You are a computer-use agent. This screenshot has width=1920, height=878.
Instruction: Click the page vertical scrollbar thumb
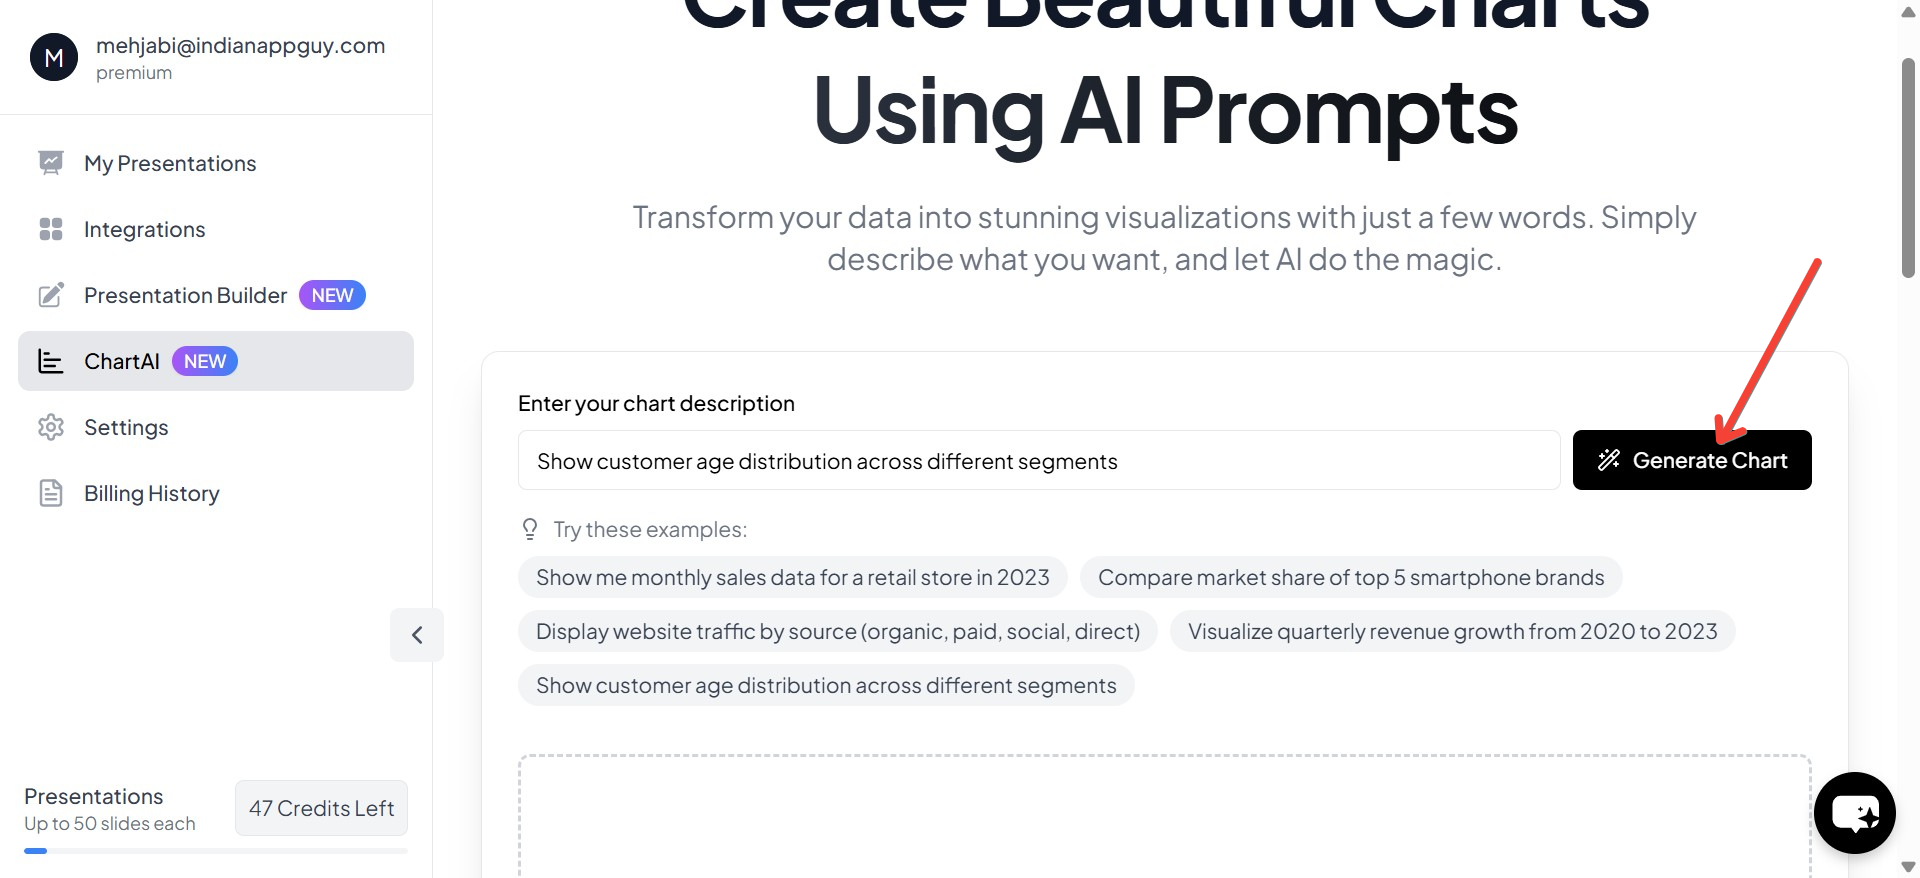click(1908, 167)
